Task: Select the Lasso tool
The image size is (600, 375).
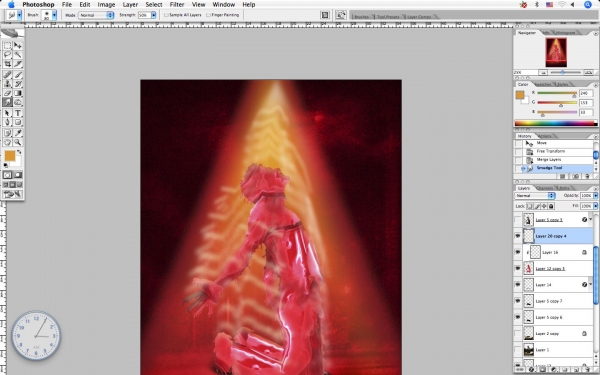Action: point(7,55)
